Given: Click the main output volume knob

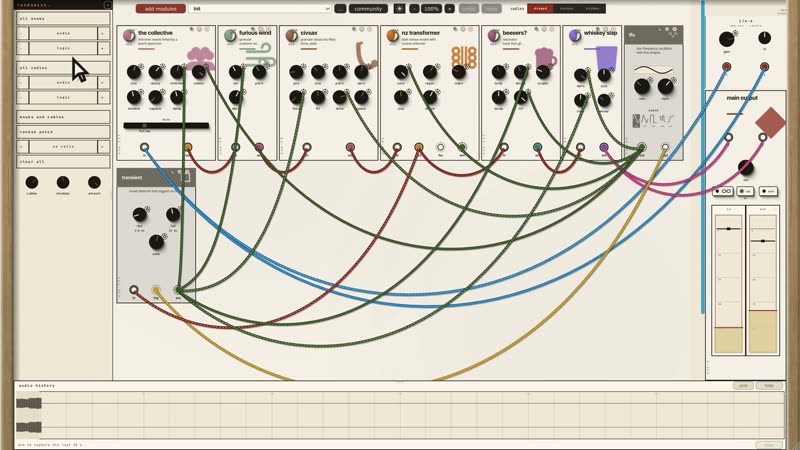Looking at the screenshot, I should 745,167.
